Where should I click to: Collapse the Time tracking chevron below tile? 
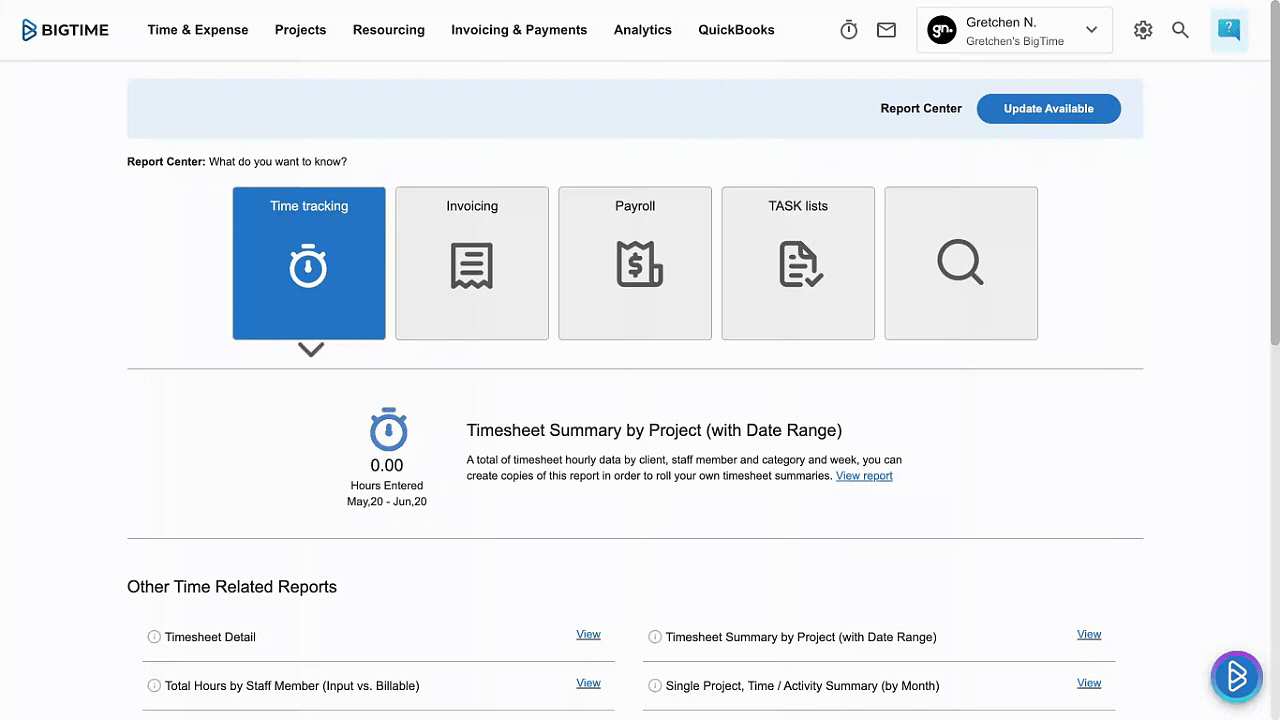click(311, 350)
